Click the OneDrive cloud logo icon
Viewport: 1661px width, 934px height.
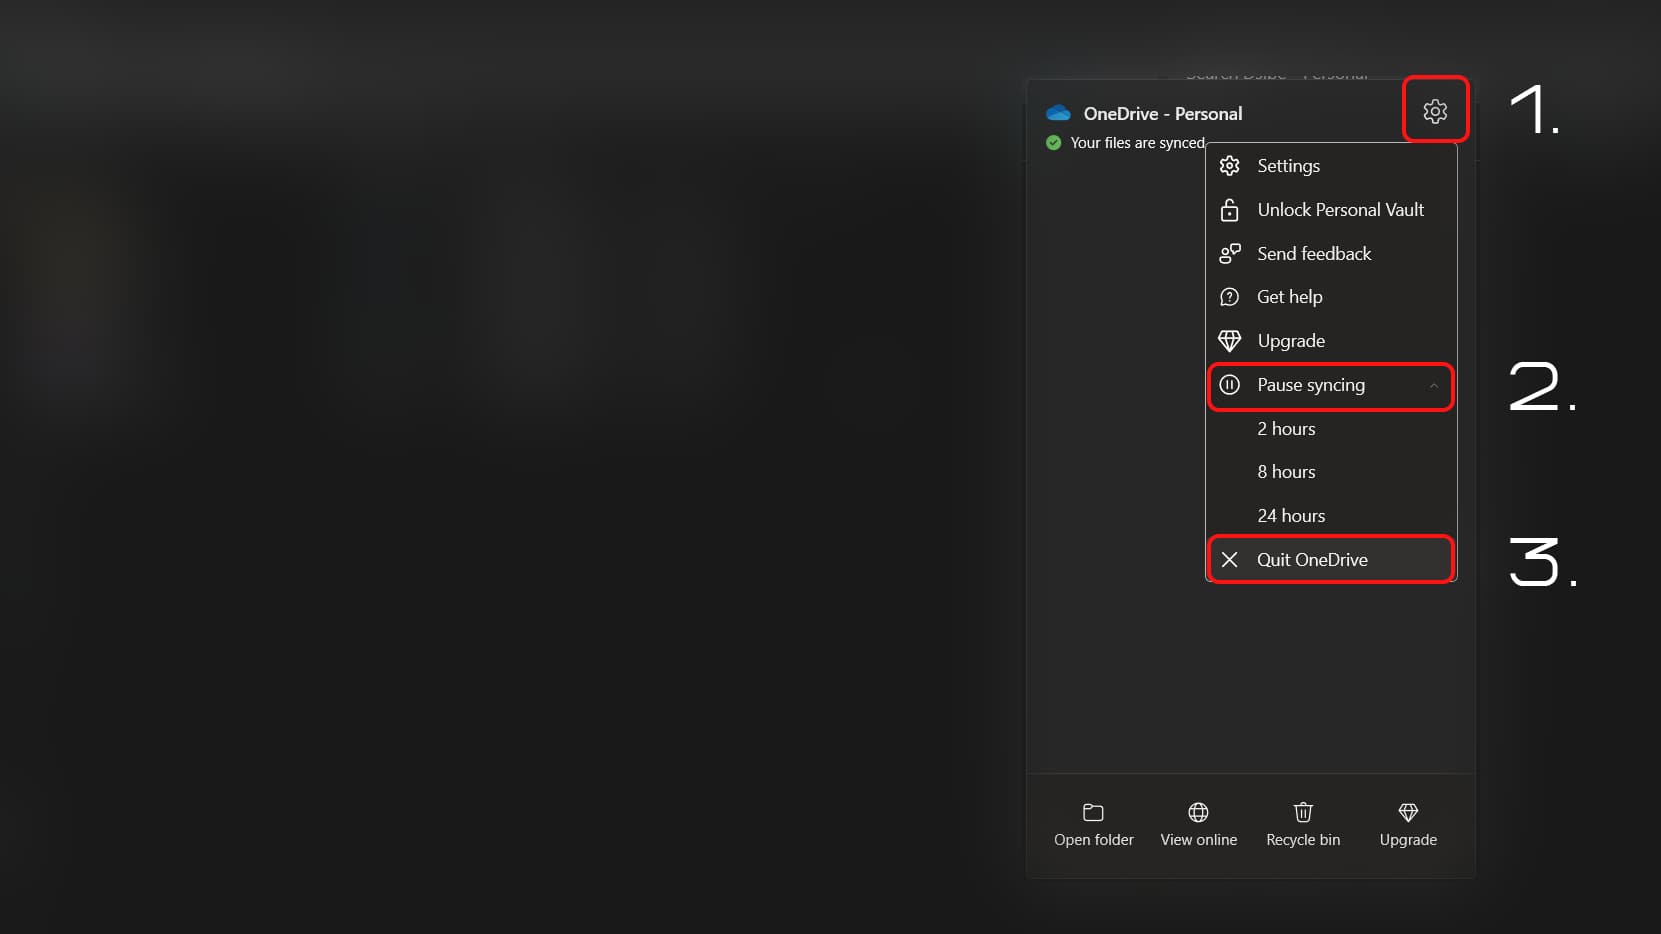click(x=1058, y=113)
